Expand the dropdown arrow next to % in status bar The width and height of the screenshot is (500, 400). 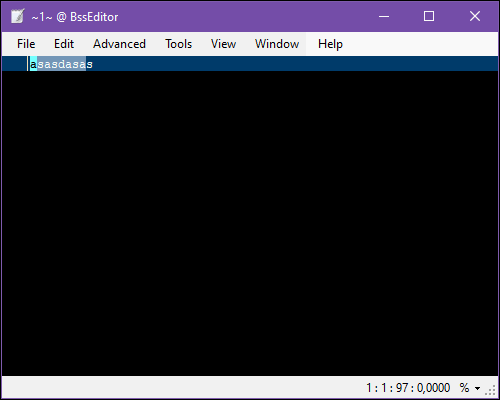tap(478, 388)
